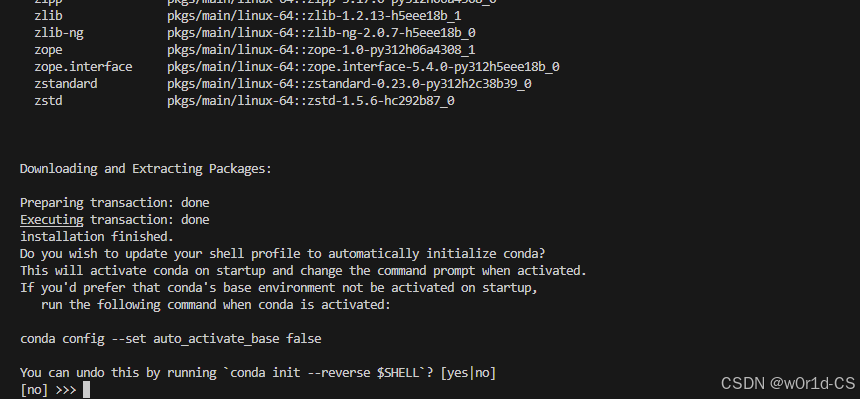Click the terminal cursor after the >>> prompt
This screenshot has width=860, height=399.
(x=86, y=390)
